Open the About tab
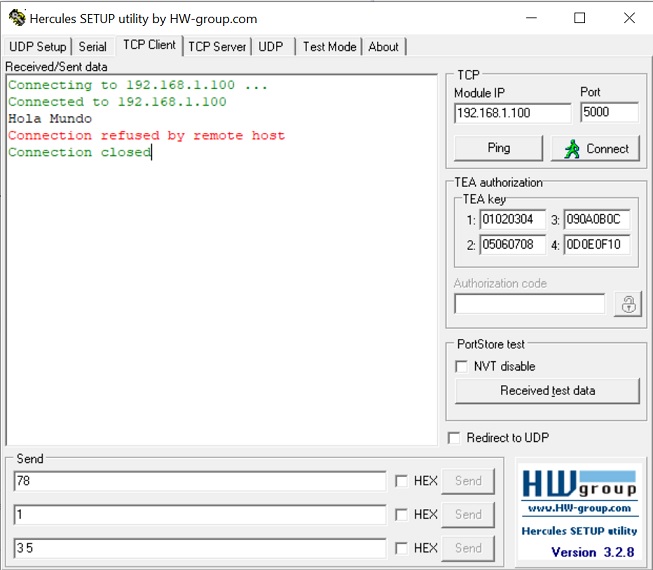This screenshot has height=570, width=653. [x=383, y=47]
